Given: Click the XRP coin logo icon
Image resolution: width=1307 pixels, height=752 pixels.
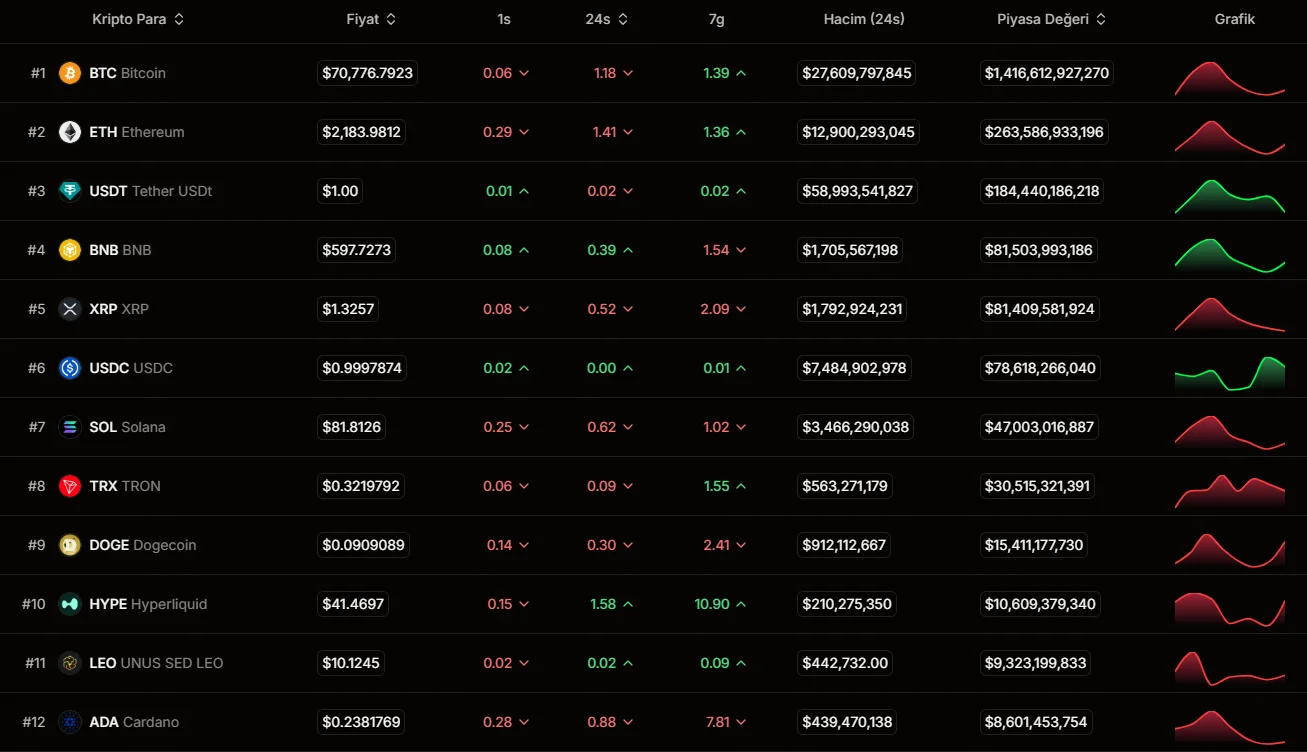Looking at the screenshot, I should pos(70,309).
